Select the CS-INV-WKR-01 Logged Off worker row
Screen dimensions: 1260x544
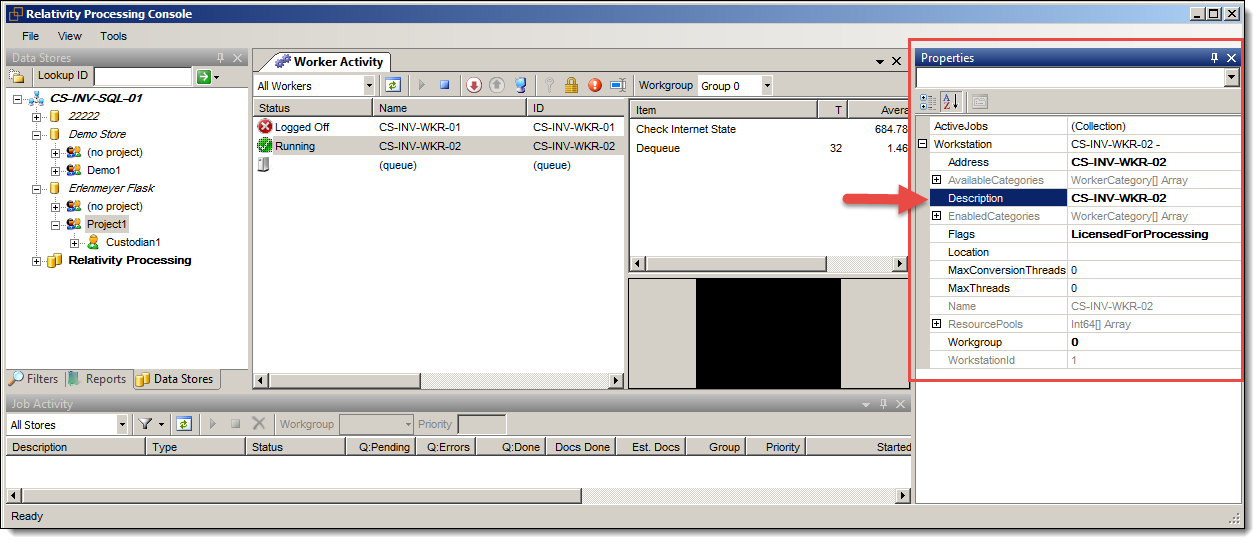(420, 127)
